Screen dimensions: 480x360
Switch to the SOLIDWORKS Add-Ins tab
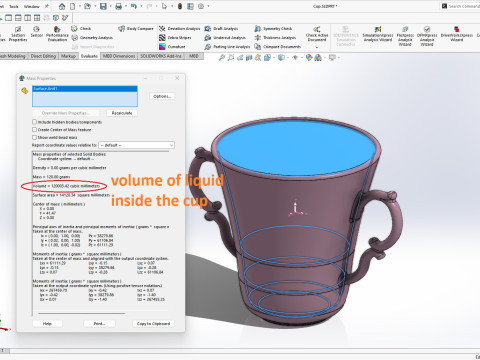point(161,56)
